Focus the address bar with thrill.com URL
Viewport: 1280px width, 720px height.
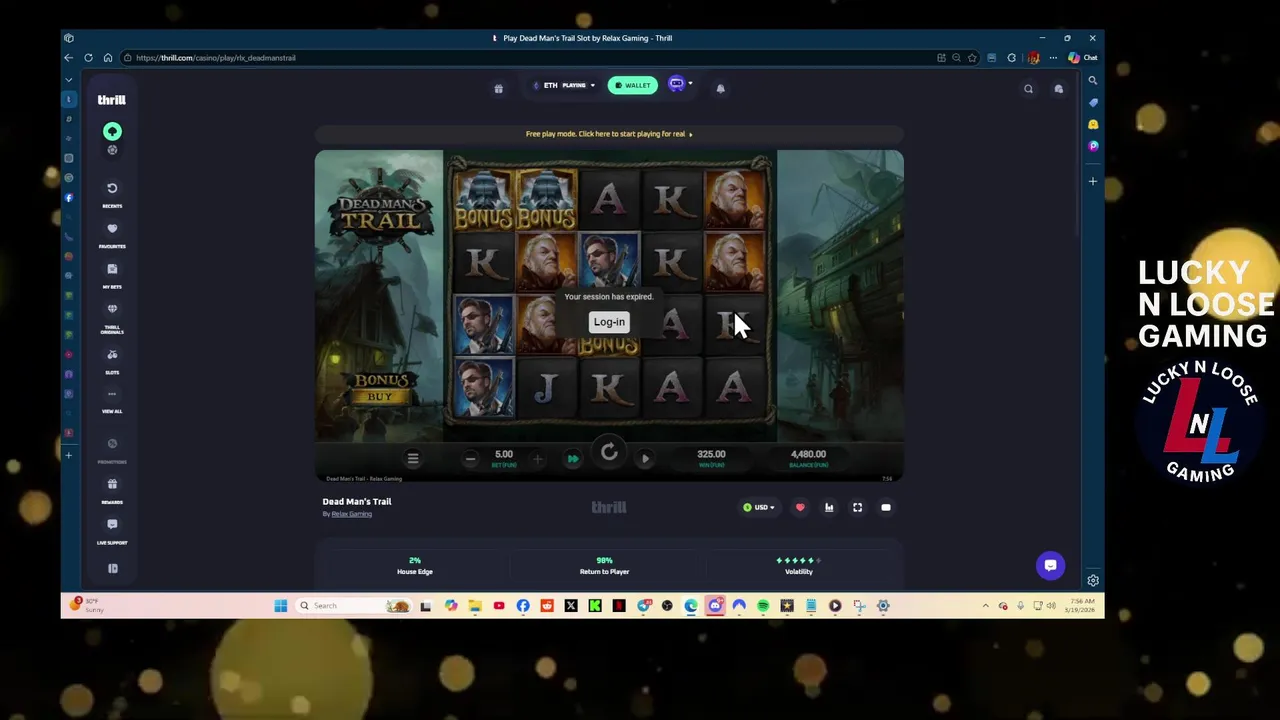tap(526, 58)
